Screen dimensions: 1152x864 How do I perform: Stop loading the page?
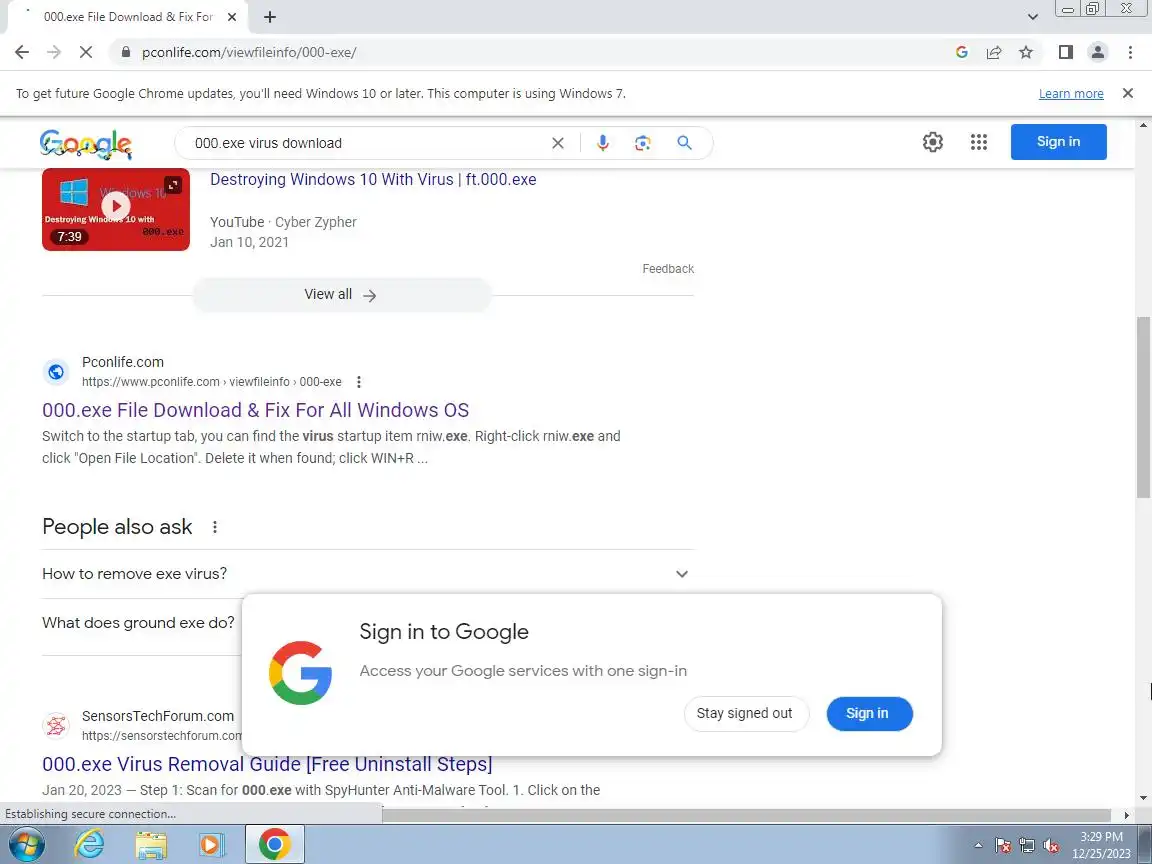(85, 52)
